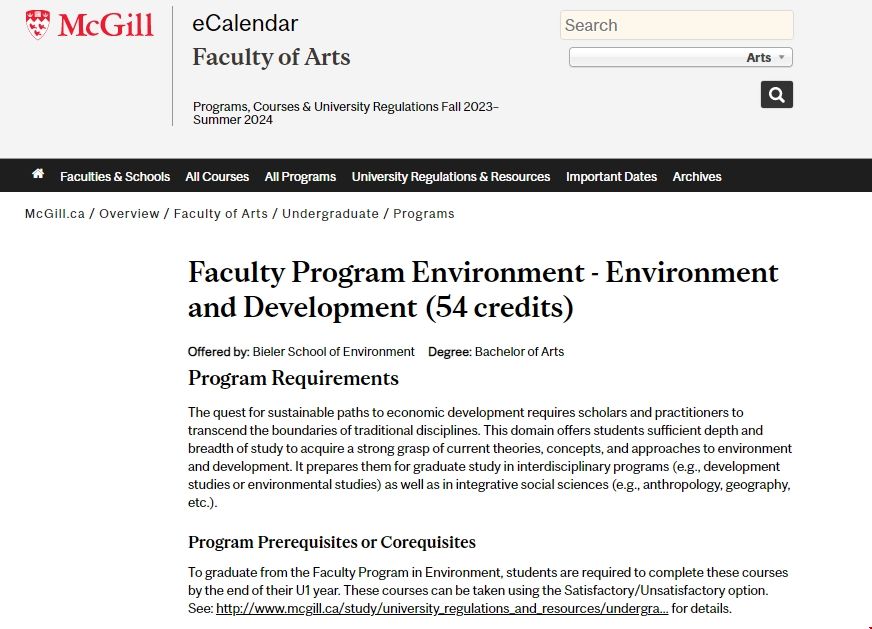Open All Programs
872x629 pixels.
(300, 176)
